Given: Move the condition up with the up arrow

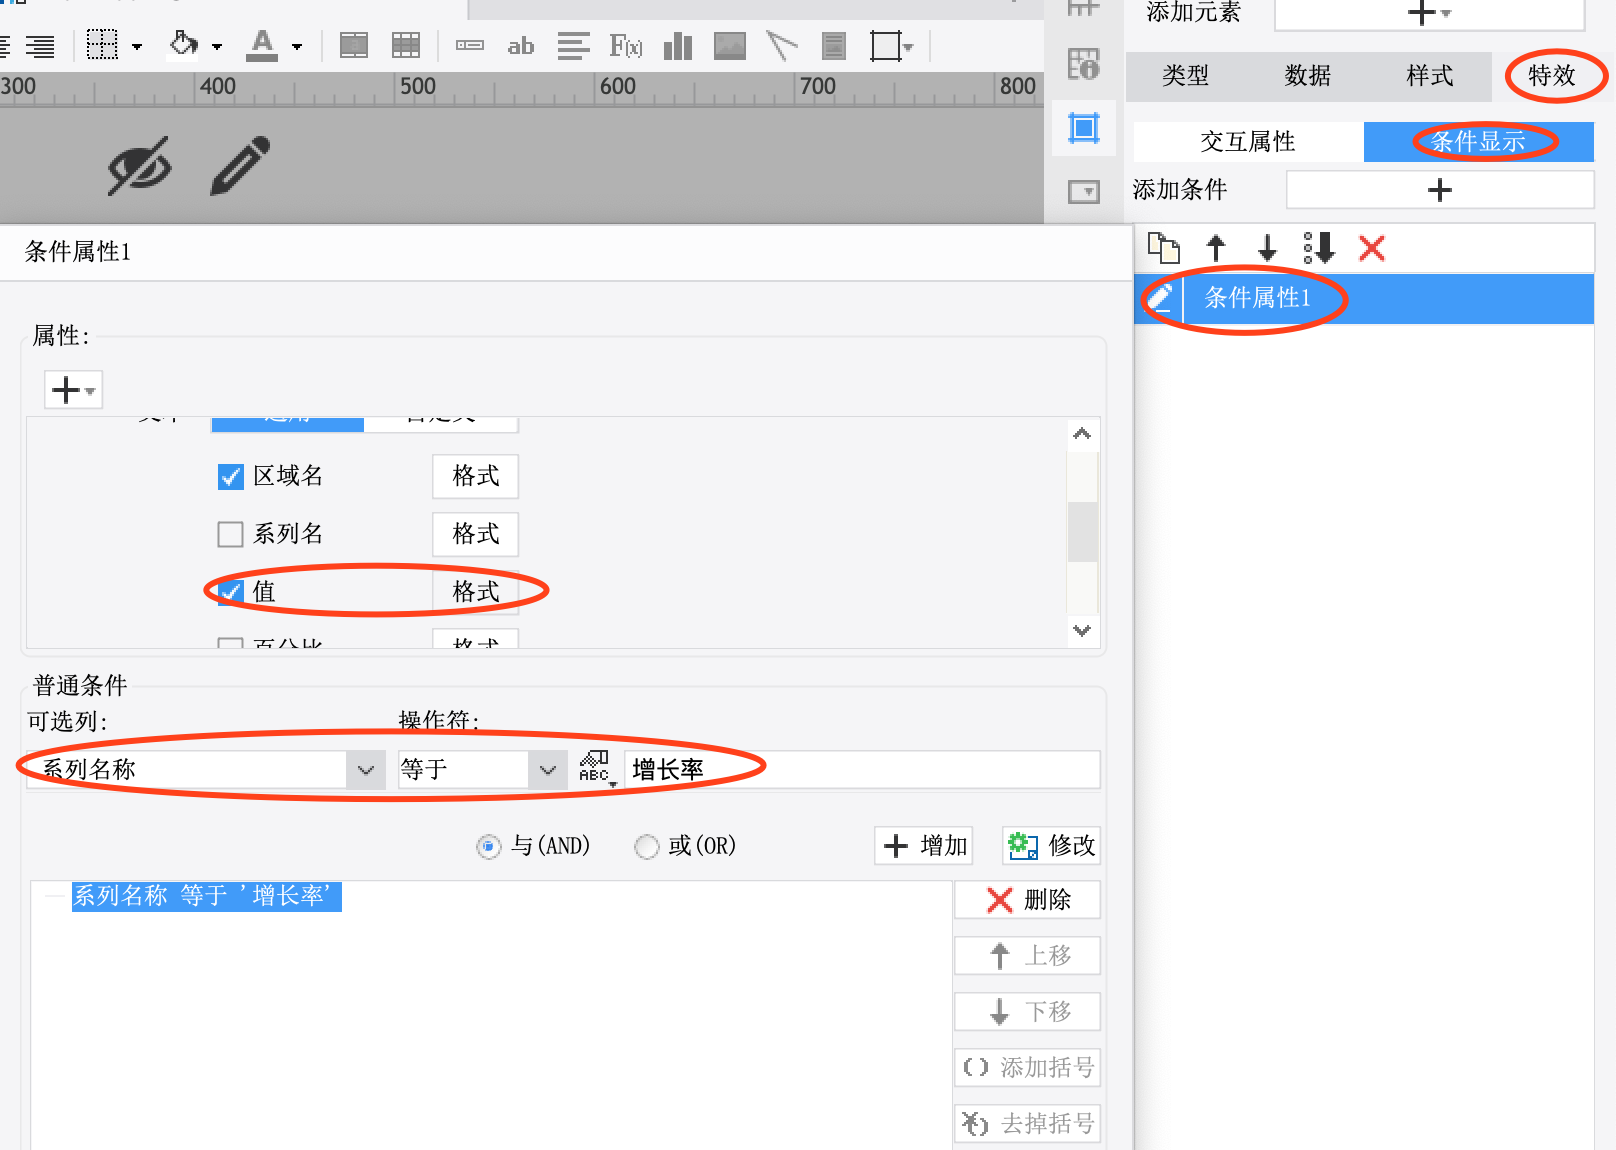Looking at the screenshot, I should tap(1216, 247).
